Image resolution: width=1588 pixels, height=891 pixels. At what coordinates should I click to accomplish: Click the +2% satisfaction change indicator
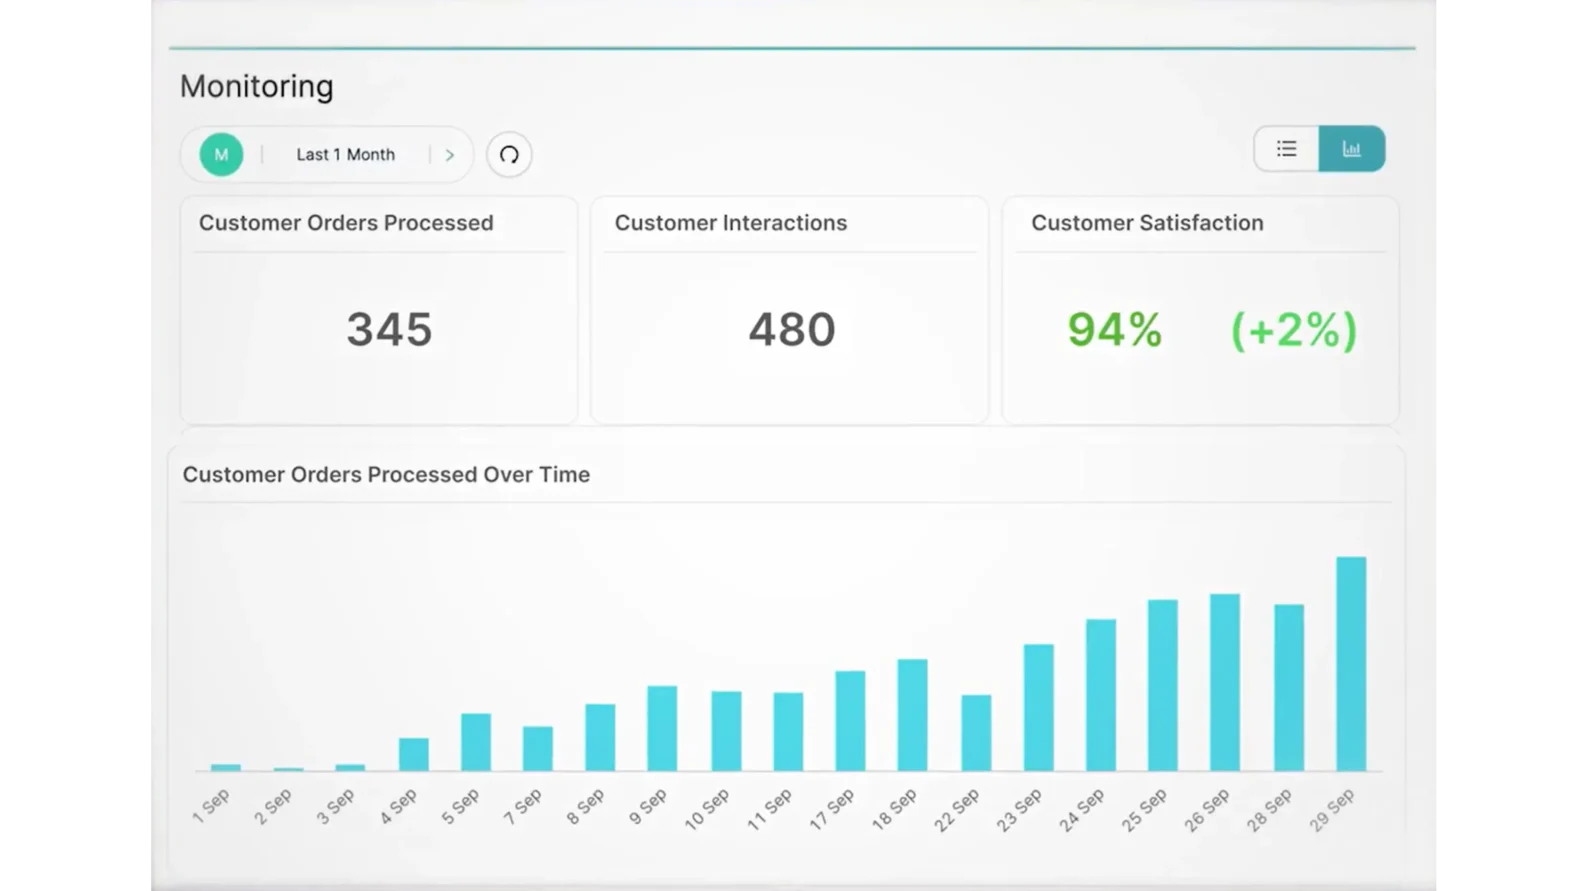tap(1293, 330)
